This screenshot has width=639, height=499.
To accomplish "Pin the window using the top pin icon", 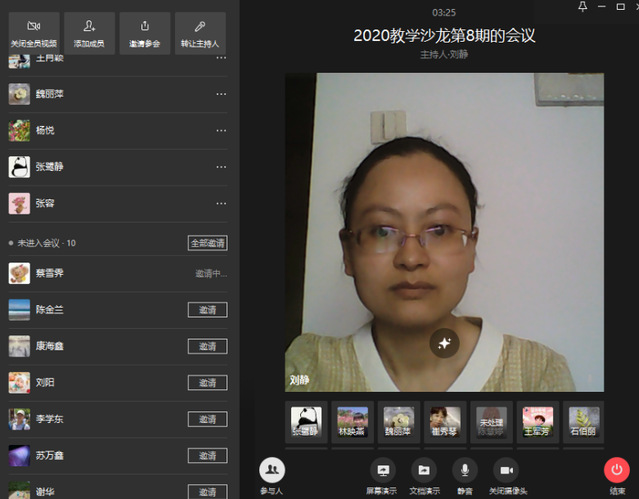I will point(583,8).
